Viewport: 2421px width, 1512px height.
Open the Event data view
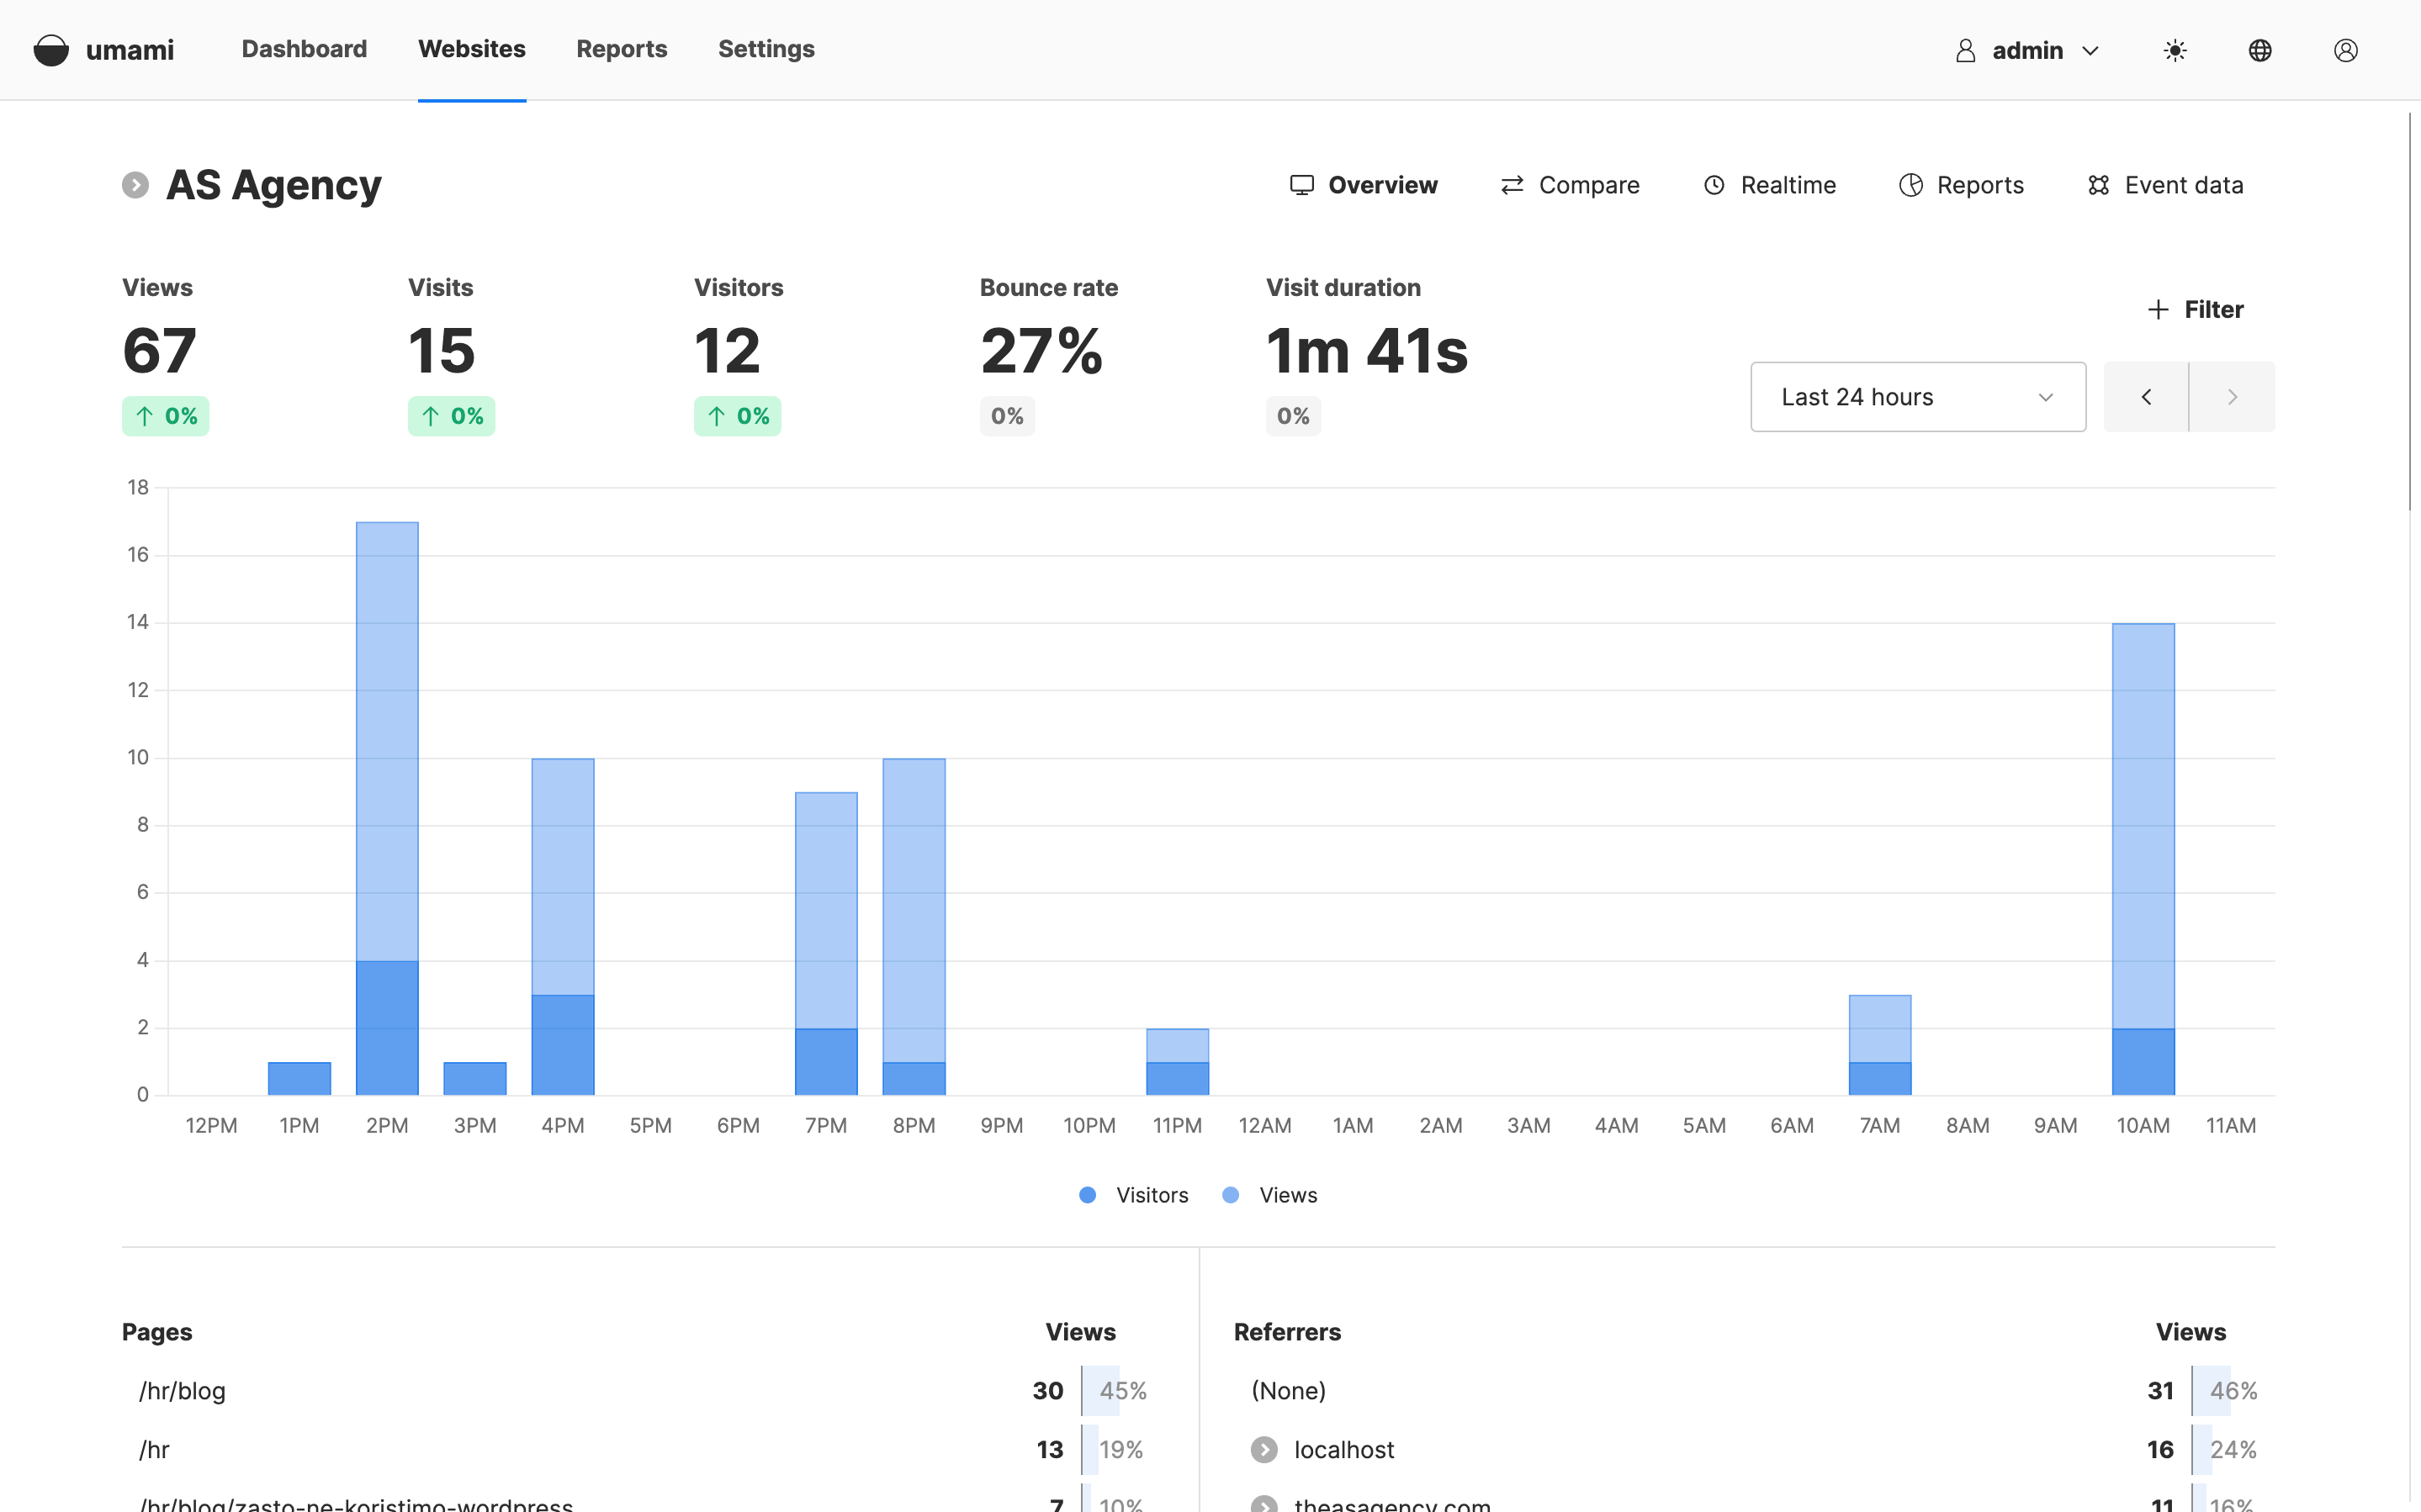point(2165,185)
